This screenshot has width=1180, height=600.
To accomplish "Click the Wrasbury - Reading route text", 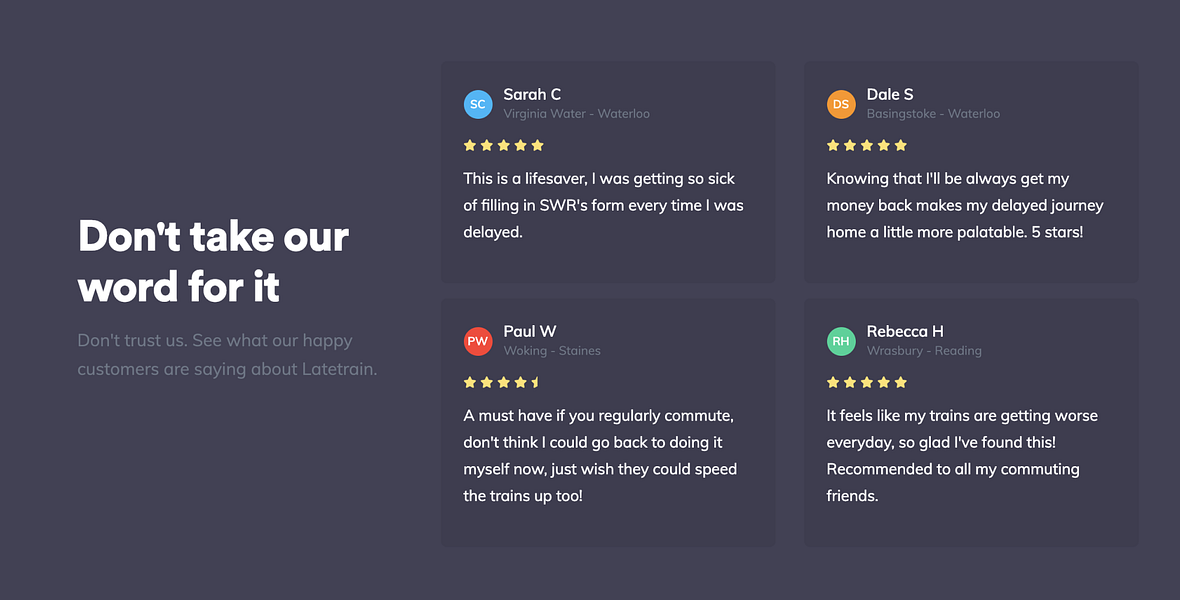I will (924, 351).
